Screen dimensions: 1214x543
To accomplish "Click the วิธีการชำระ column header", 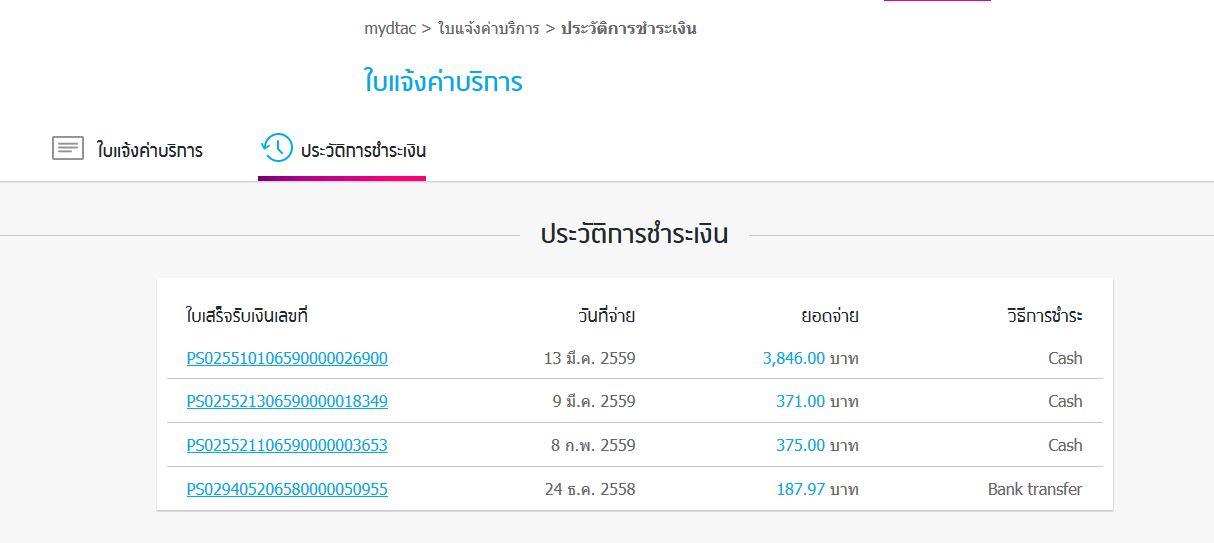I will click(x=1044, y=316).
